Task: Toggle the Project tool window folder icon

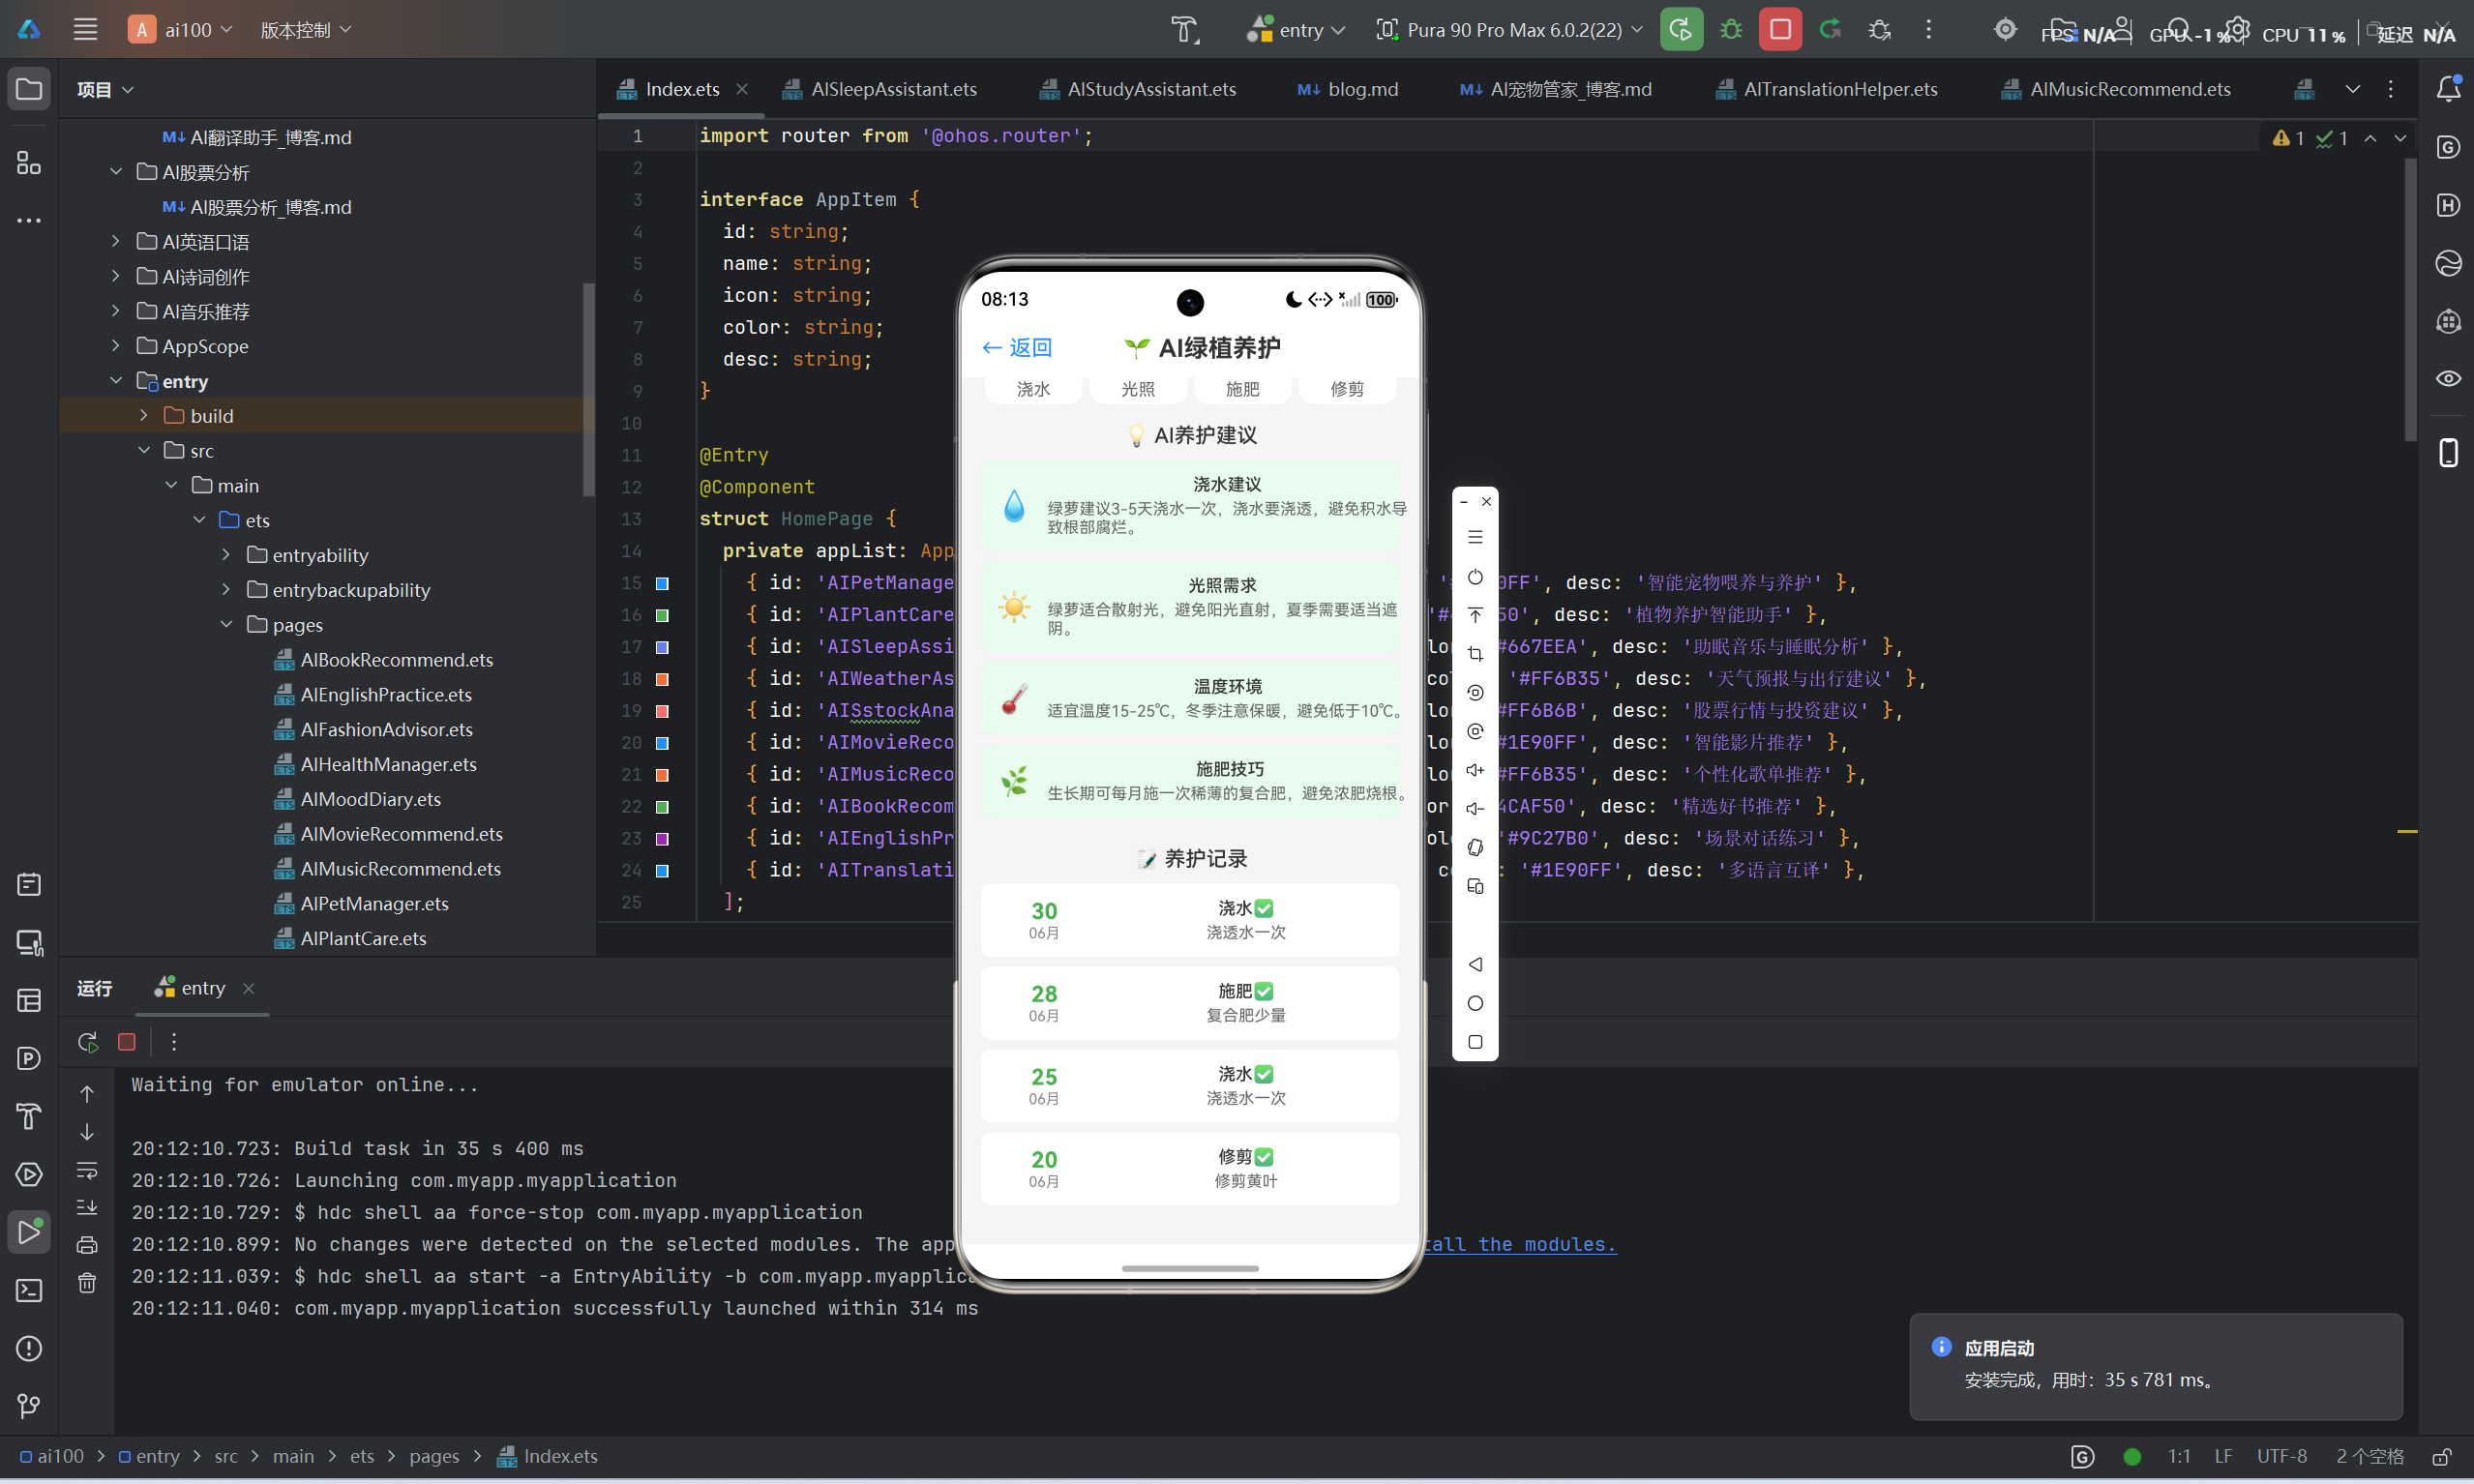Action: click(29, 89)
